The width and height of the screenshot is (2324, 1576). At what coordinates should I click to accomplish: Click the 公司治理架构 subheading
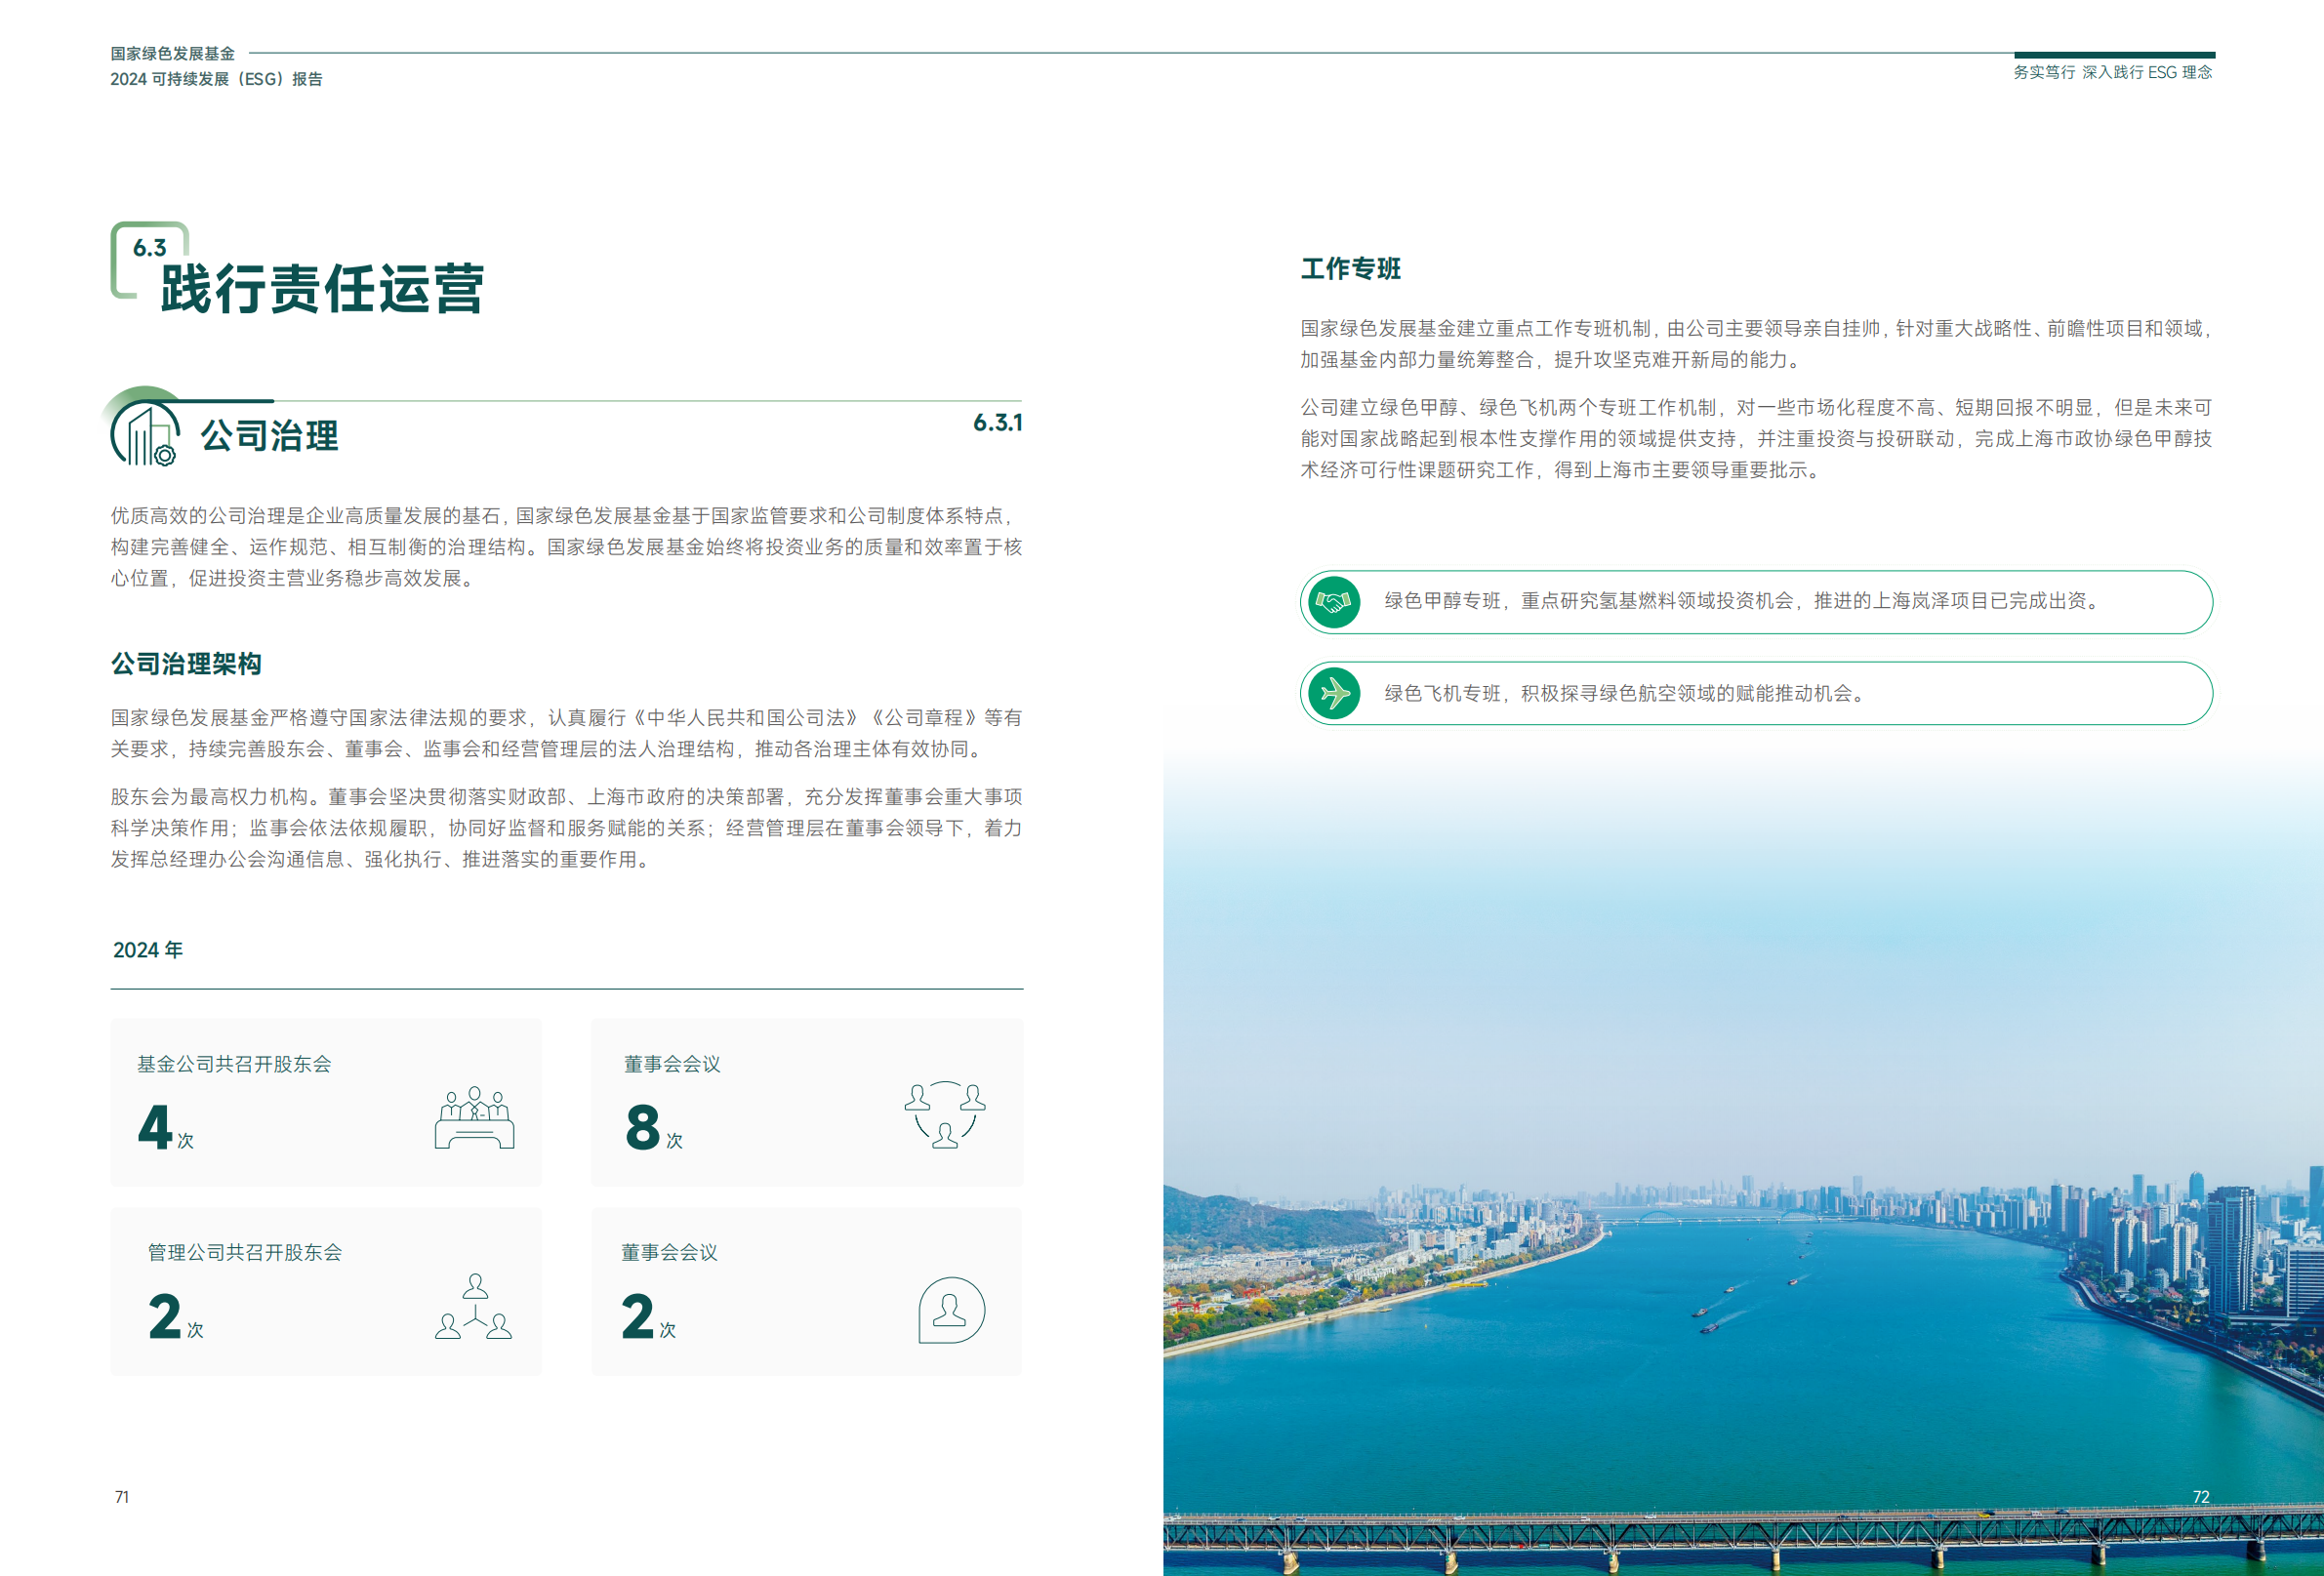coord(186,664)
